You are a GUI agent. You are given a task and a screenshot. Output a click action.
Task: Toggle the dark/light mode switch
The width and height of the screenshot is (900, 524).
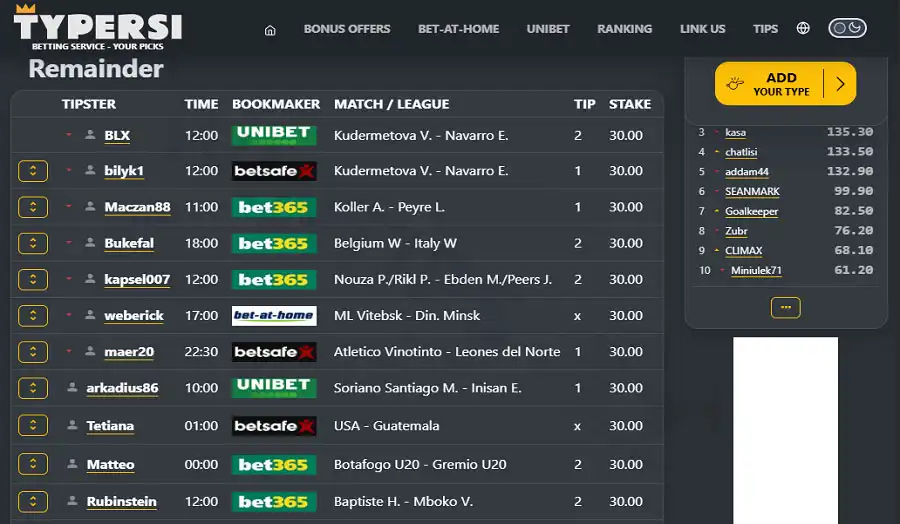(x=847, y=28)
